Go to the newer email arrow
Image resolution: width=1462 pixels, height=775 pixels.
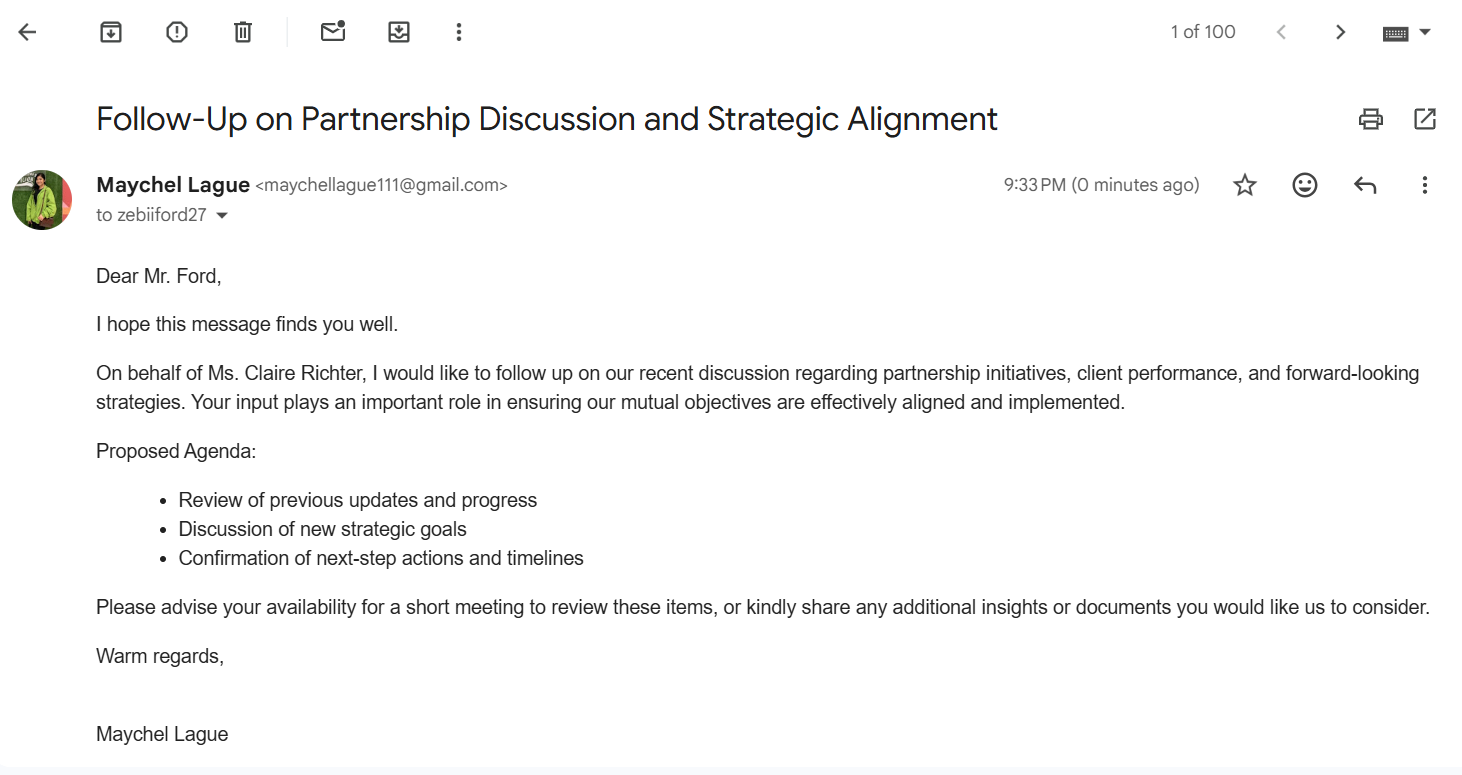click(1281, 32)
